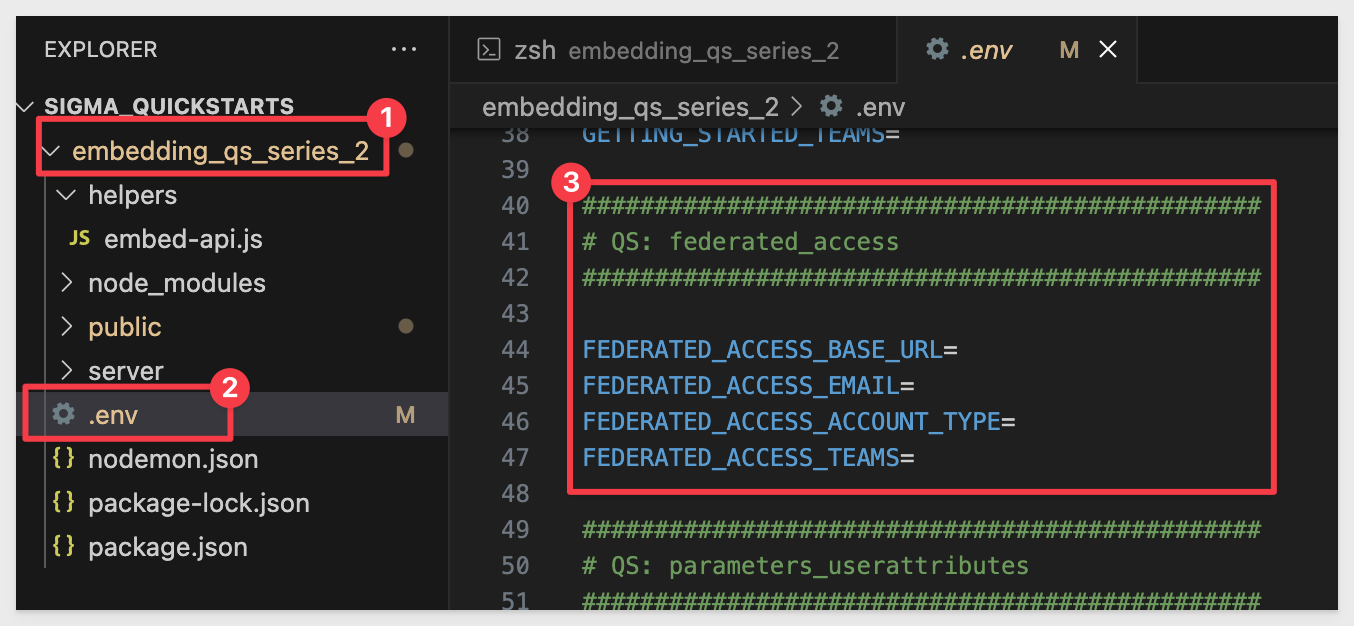1354x626 pixels.
Task: Click gear icon in breadcrumb .env
Action: 831,106
